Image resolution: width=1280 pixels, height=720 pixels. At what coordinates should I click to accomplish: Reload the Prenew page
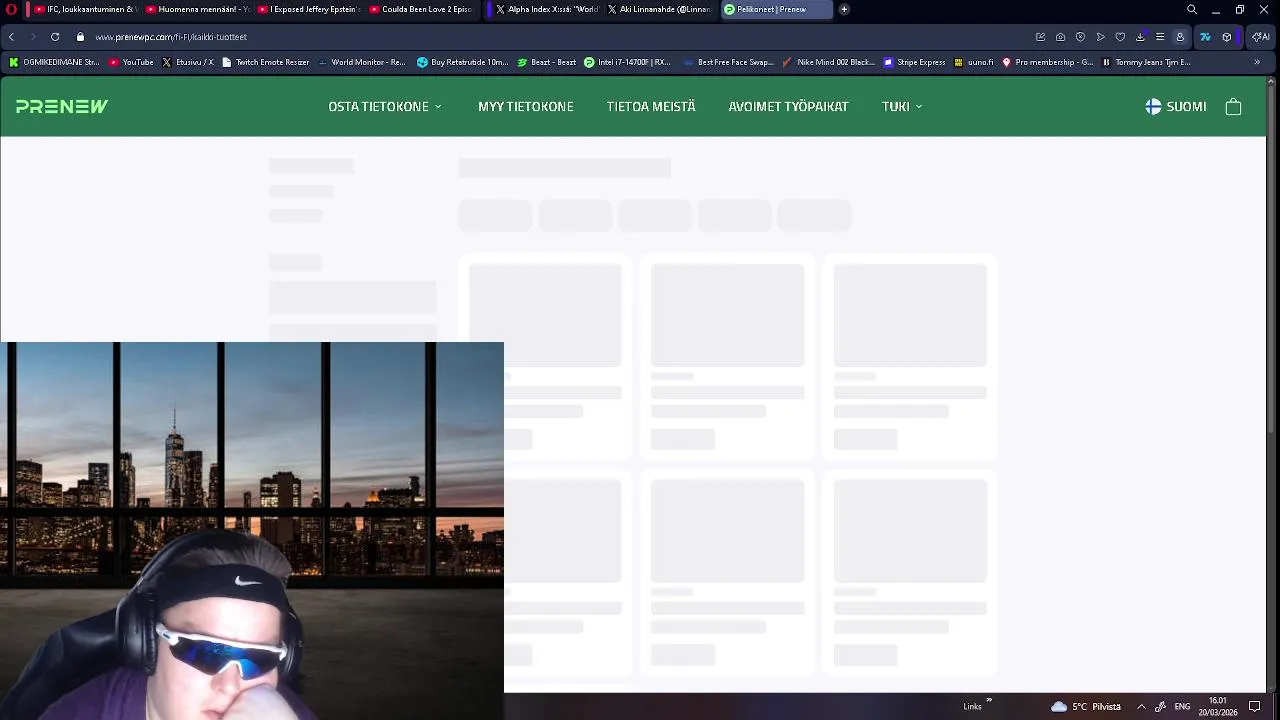55,37
